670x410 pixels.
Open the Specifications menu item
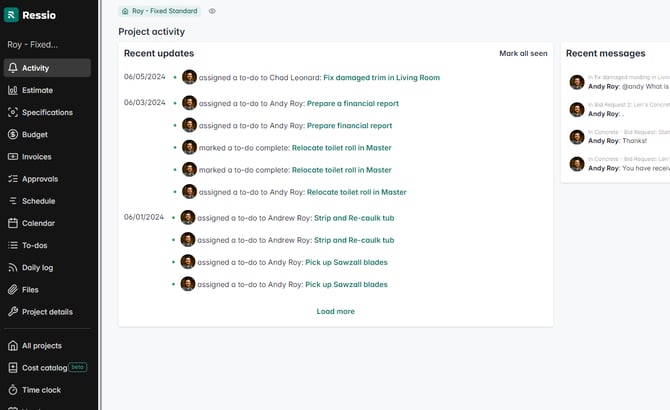click(x=47, y=112)
